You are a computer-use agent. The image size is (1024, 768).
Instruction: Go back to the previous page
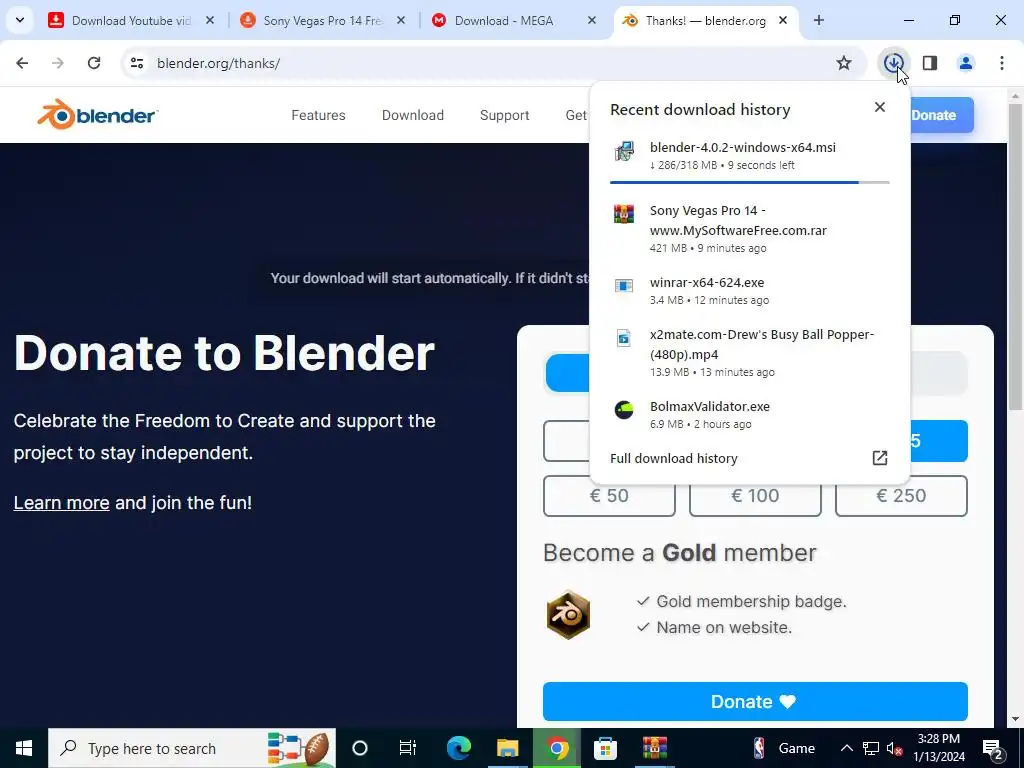click(x=22, y=63)
